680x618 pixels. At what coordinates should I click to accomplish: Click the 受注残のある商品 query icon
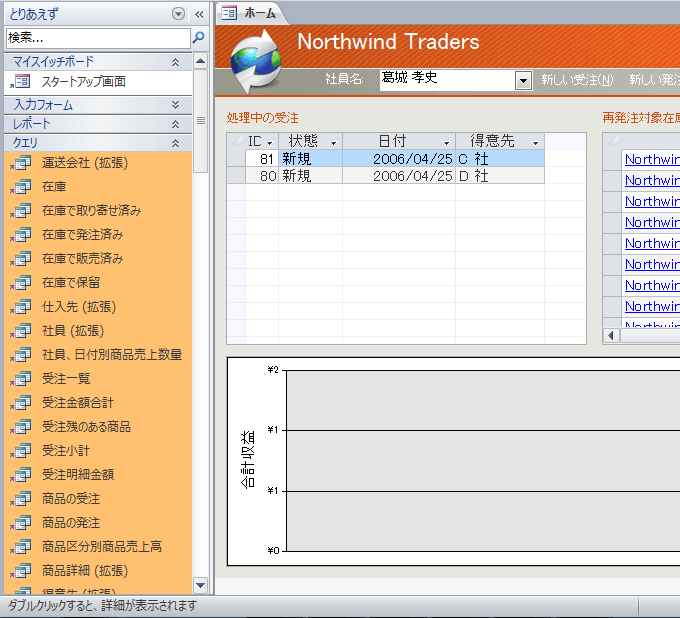[21, 427]
